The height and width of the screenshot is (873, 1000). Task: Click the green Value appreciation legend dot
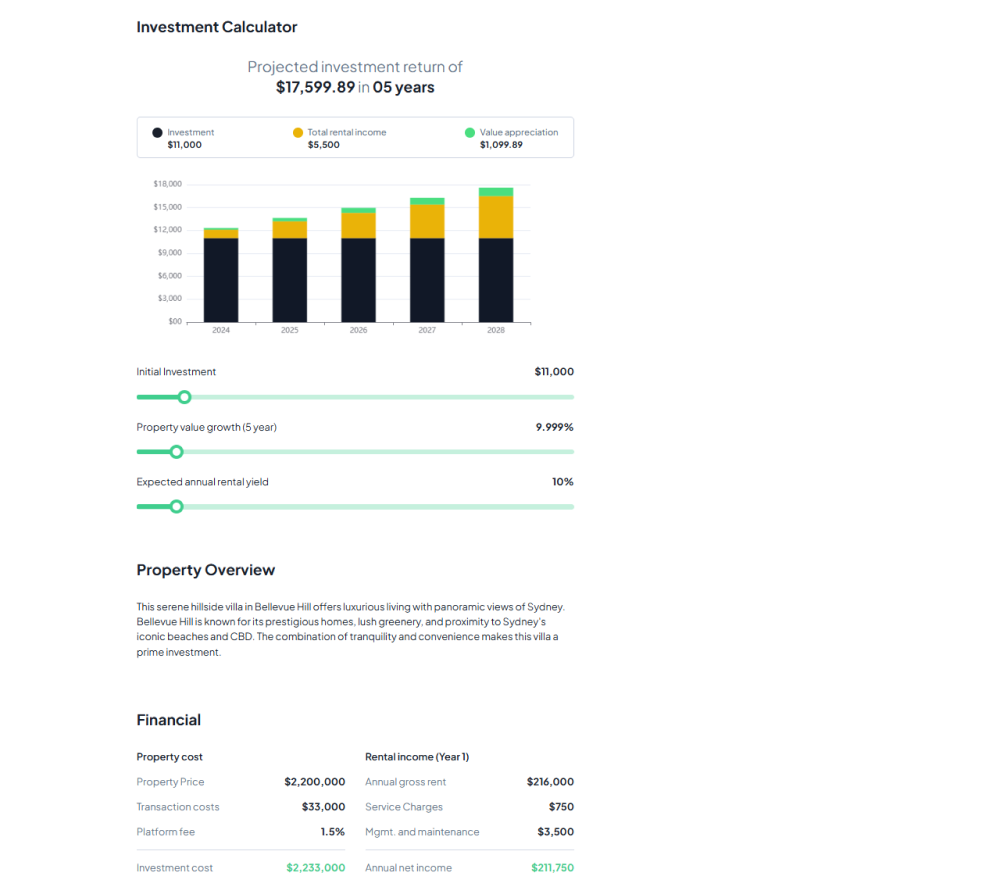pos(470,132)
